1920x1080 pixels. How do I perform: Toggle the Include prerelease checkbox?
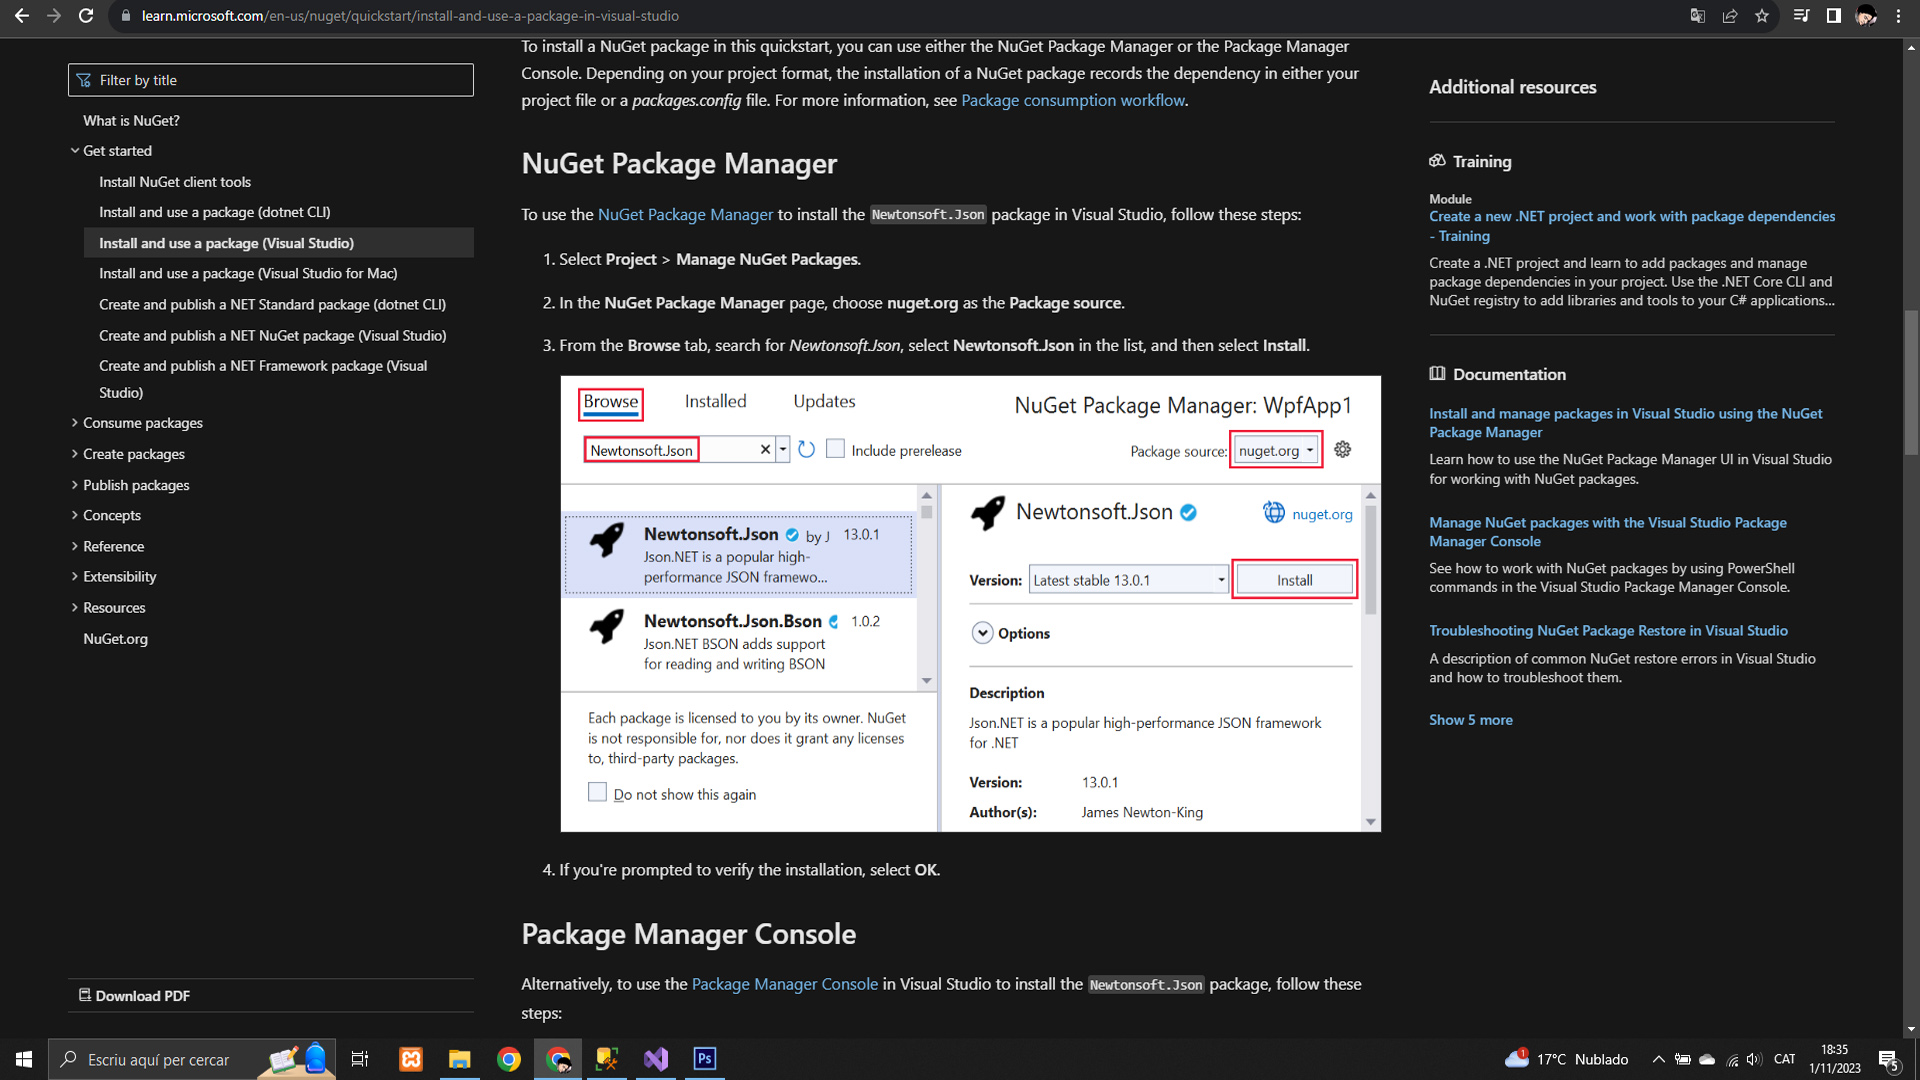(835, 449)
